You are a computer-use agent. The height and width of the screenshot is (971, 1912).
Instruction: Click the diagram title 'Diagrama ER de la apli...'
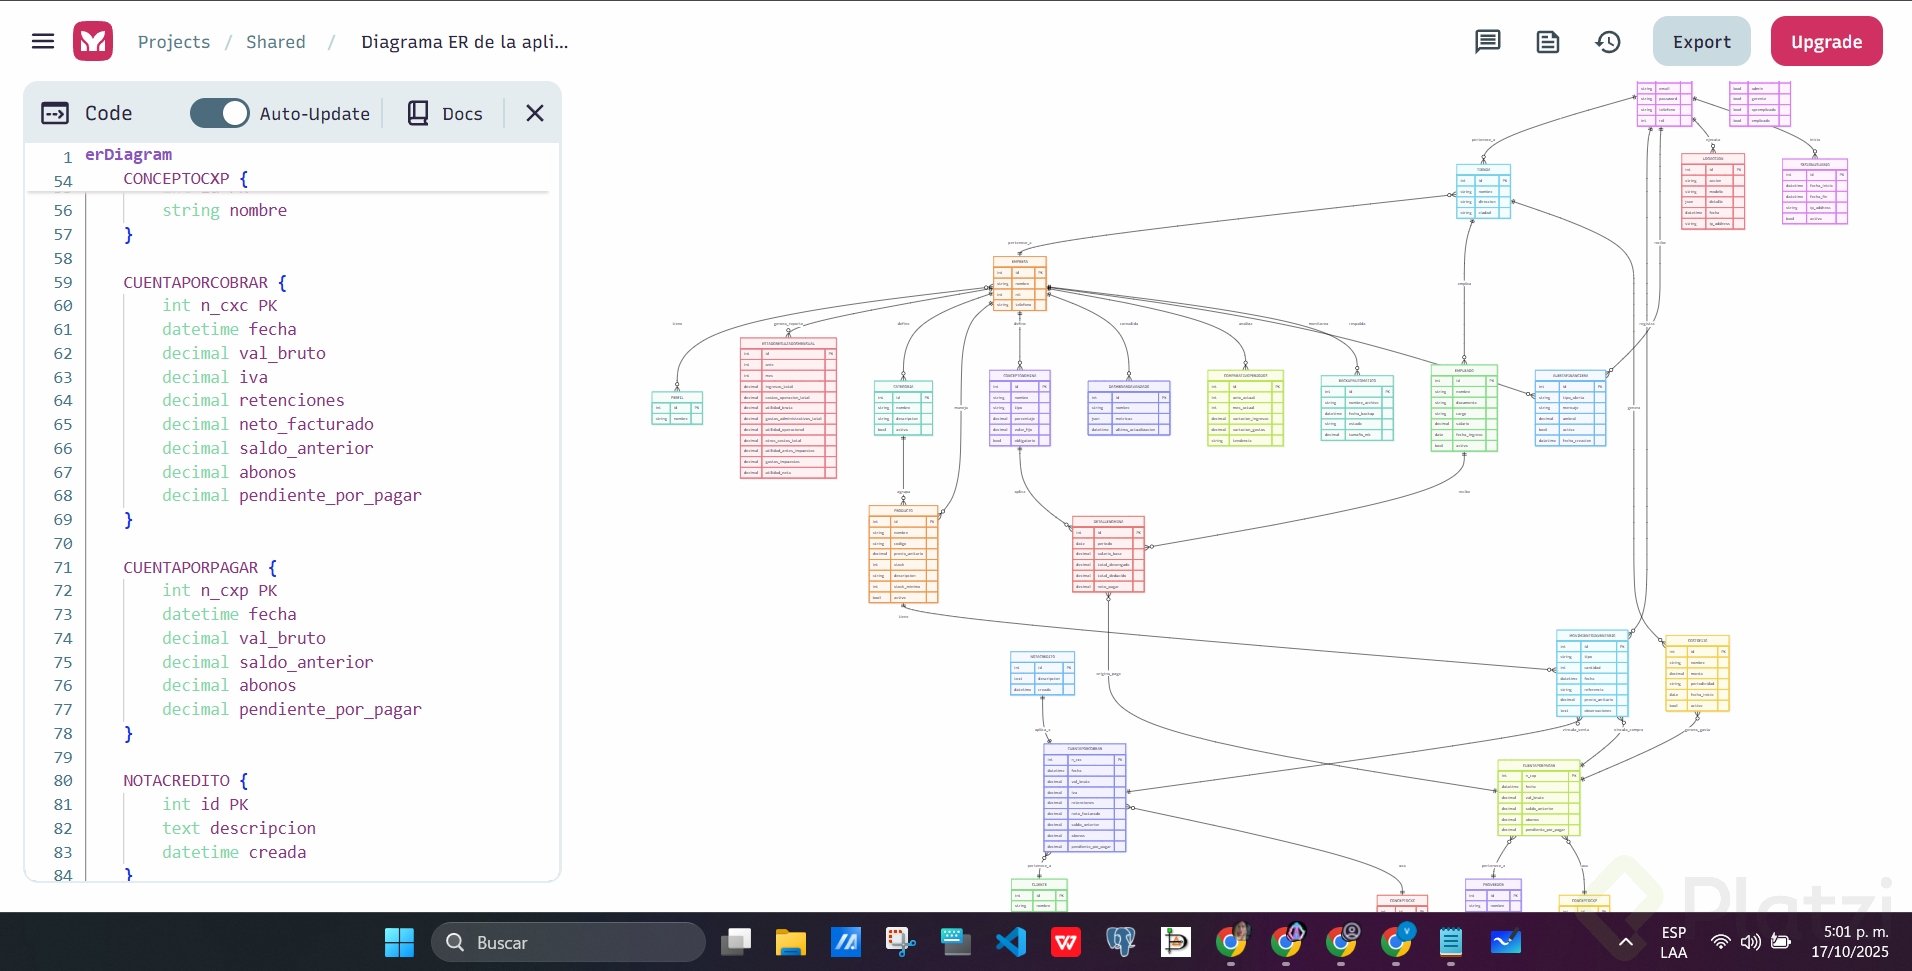pyautogui.click(x=465, y=42)
